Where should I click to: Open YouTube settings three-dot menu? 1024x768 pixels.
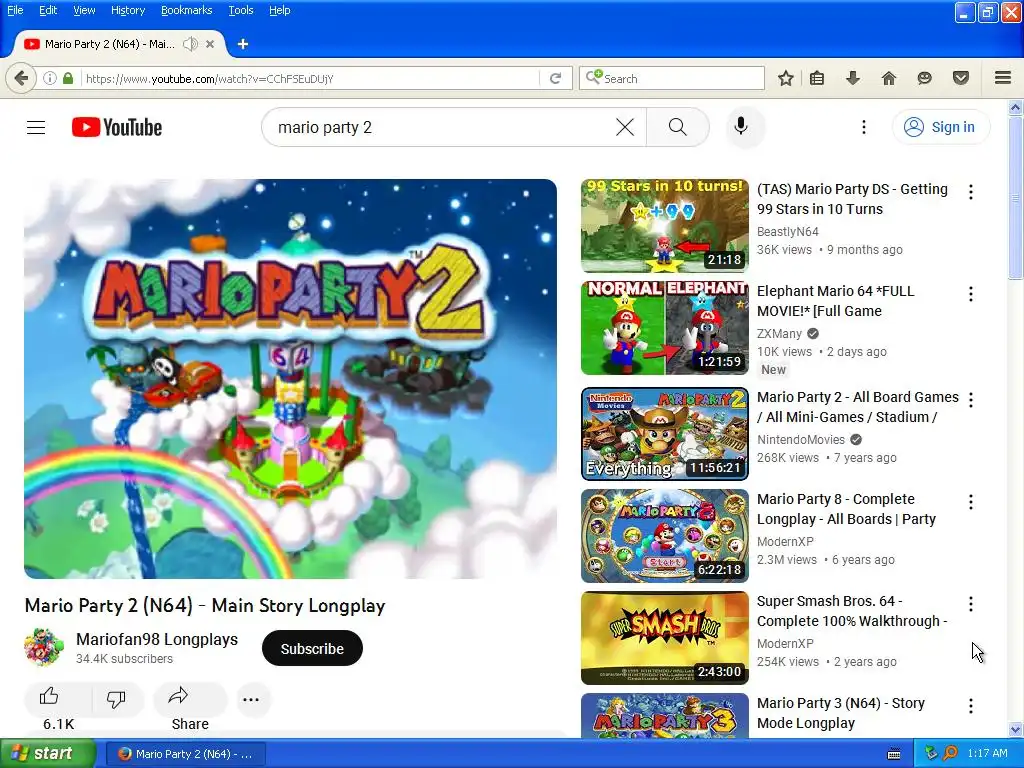pos(864,127)
